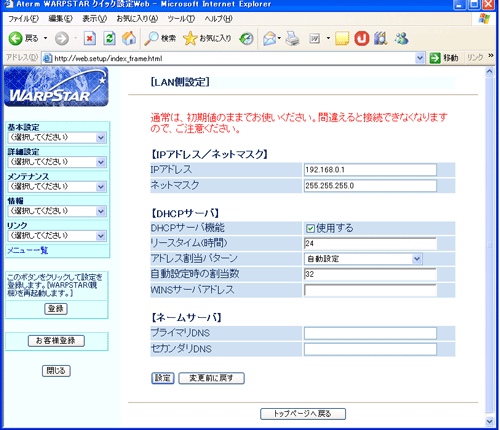The width and height of the screenshot is (500, 430).
Task: Open the 情報 dropdown
Action: [x=56, y=211]
